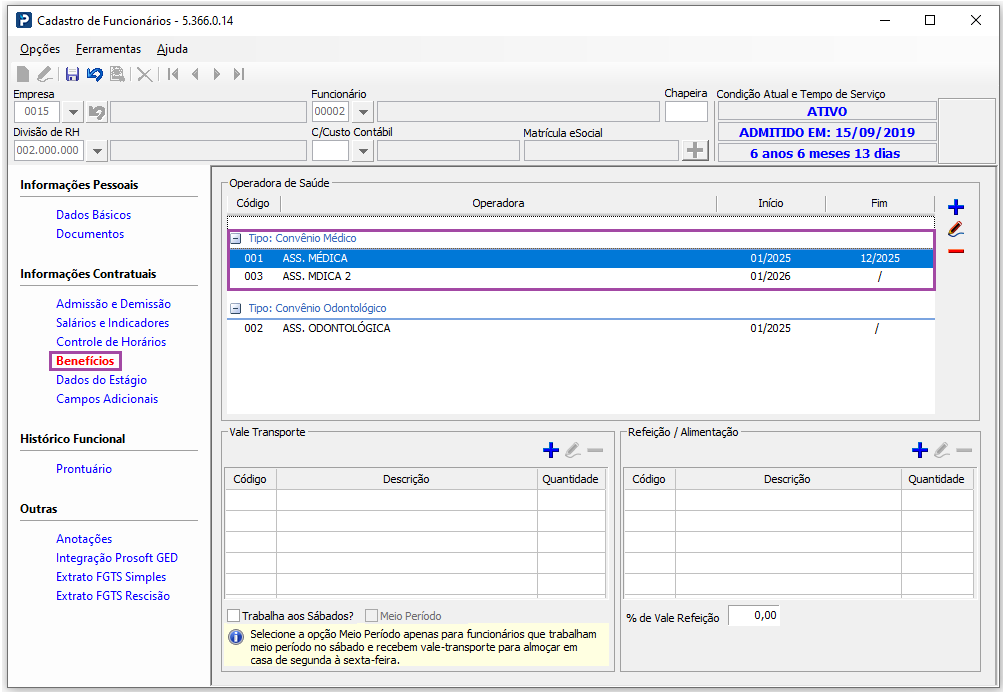Select the ASS. MÉDICA row 001
This screenshot has height=693, width=1006.
tap(581, 259)
